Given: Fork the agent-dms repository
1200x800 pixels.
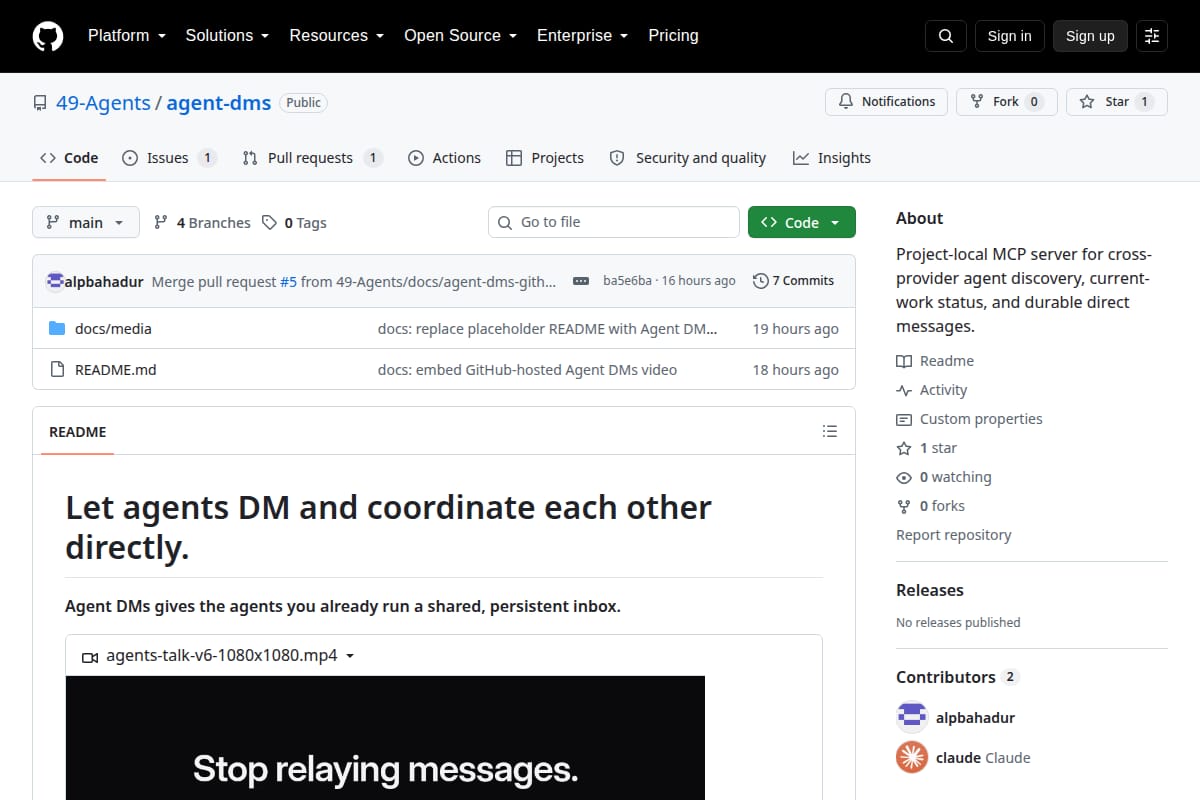Looking at the screenshot, I should pyautogui.click(x=1007, y=101).
